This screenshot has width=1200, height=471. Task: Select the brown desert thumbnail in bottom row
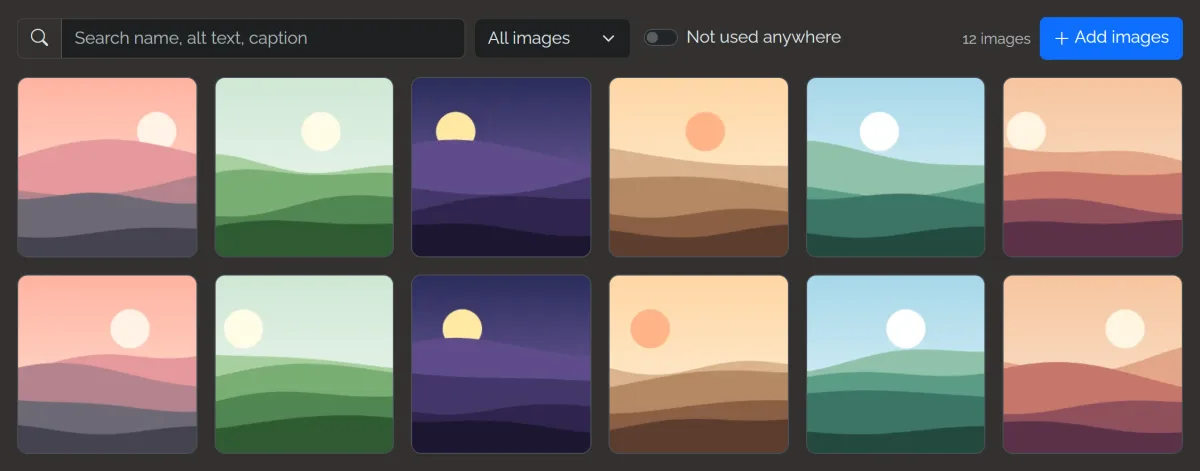coord(698,365)
